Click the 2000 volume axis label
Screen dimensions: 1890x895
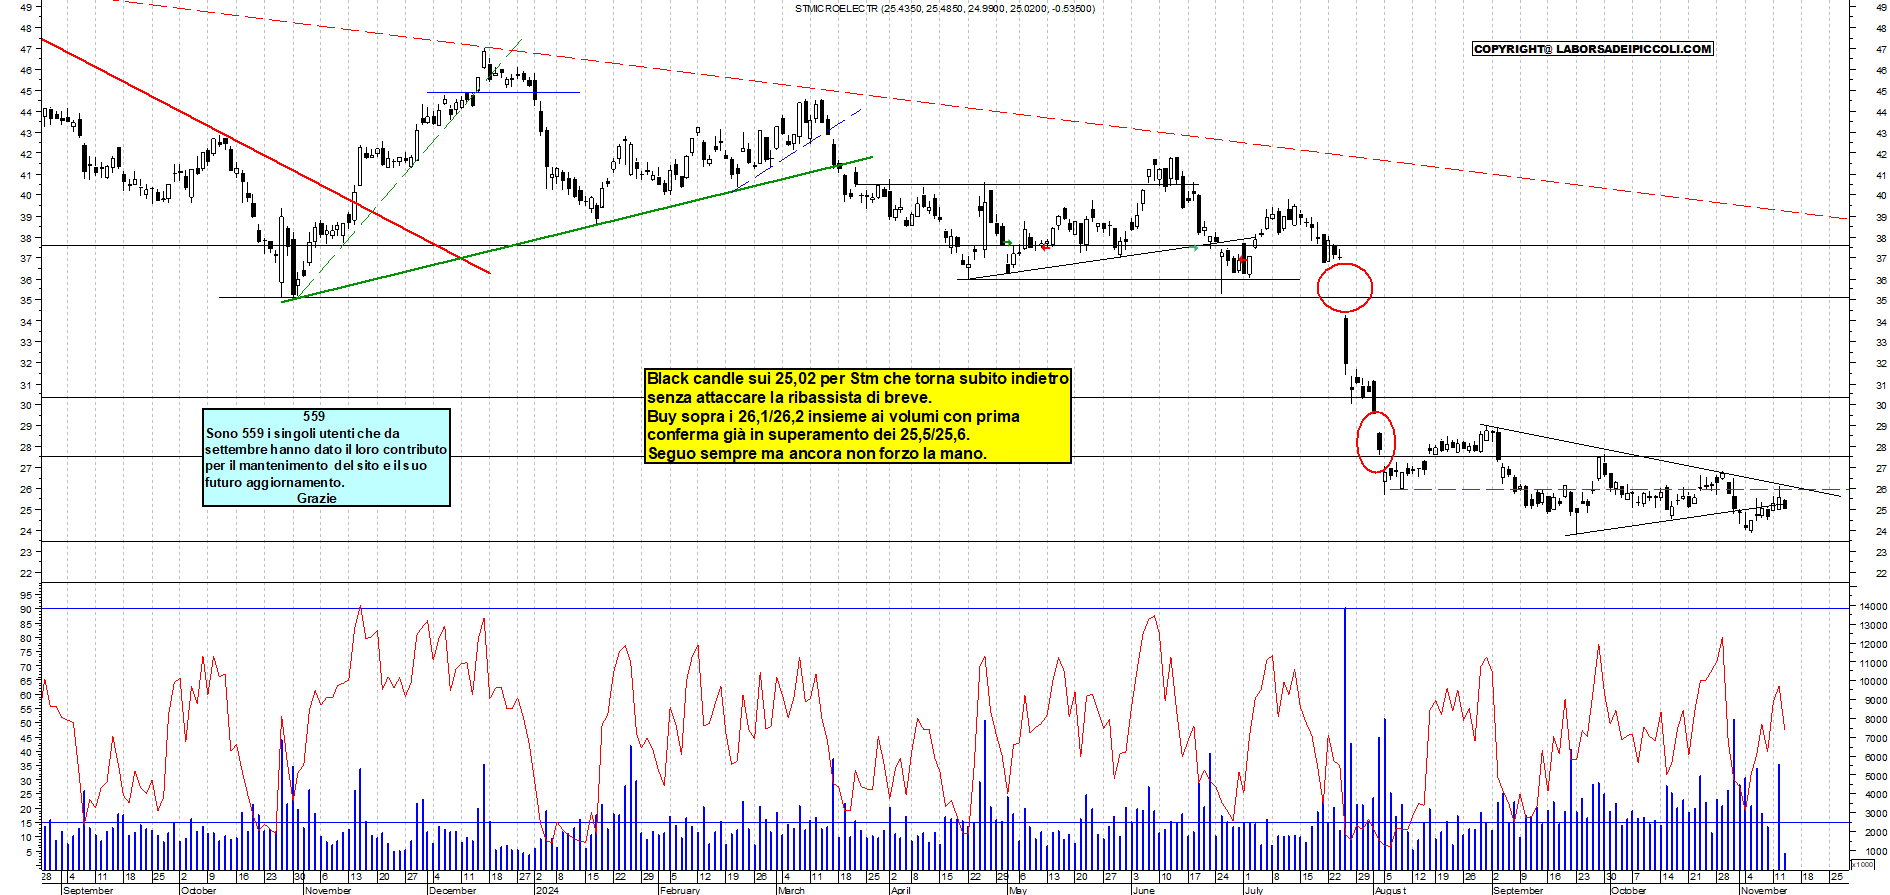click(1875, 833)
